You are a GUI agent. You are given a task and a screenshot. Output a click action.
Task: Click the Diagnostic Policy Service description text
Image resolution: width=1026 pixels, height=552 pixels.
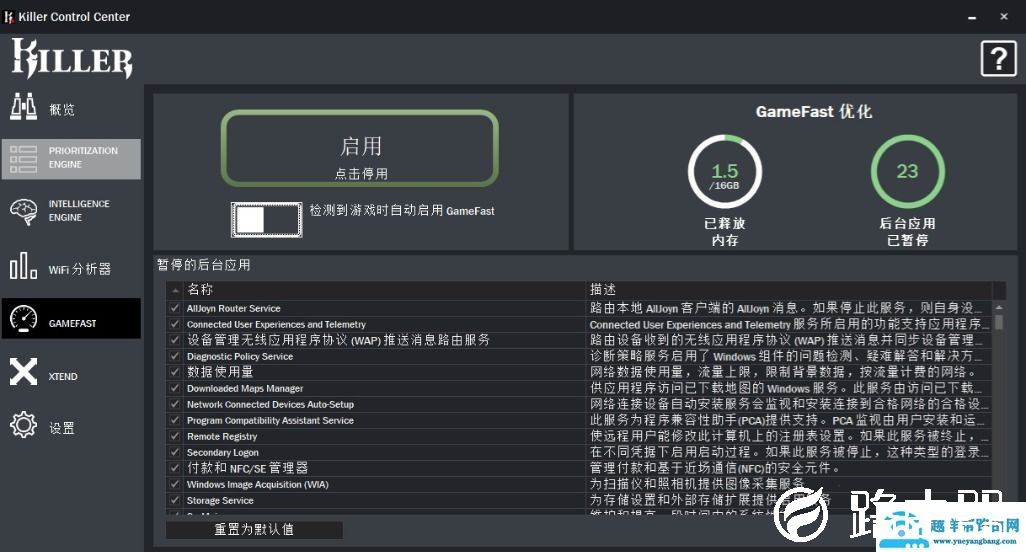coord(787,356)
